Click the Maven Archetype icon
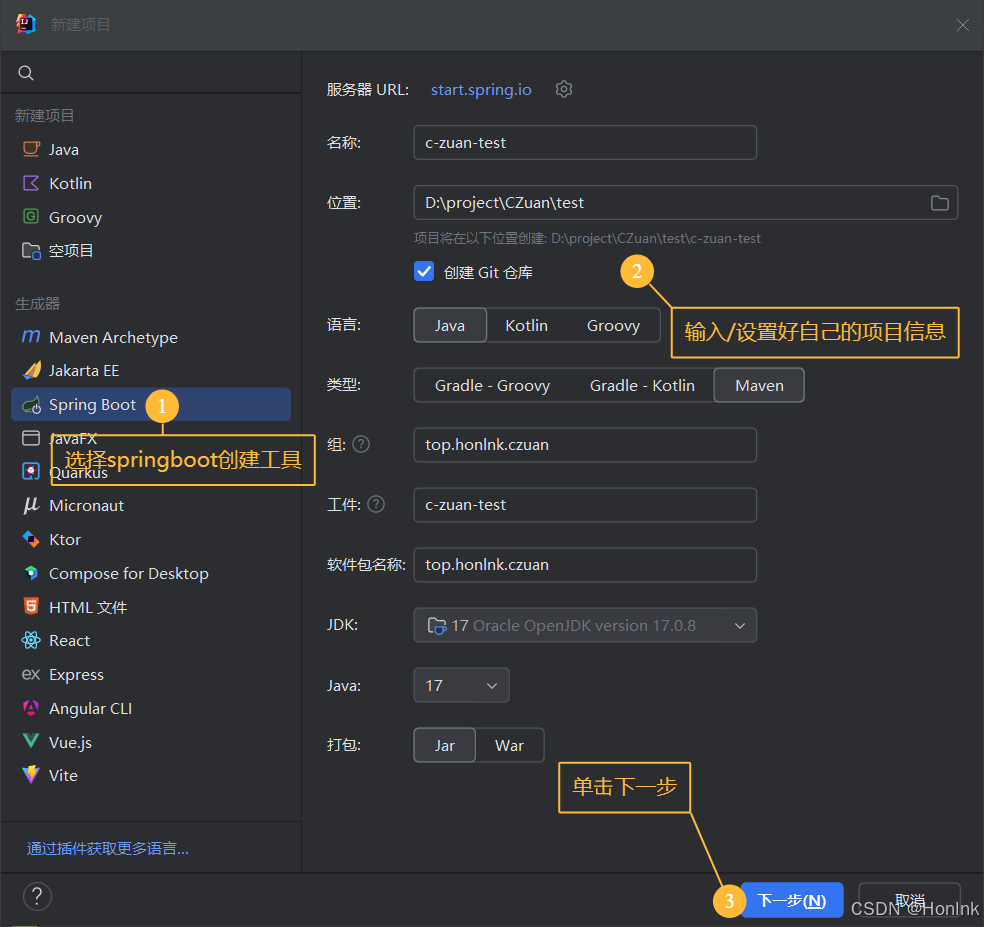This screenshot has width=984, height=927. [x=31, y=336]
